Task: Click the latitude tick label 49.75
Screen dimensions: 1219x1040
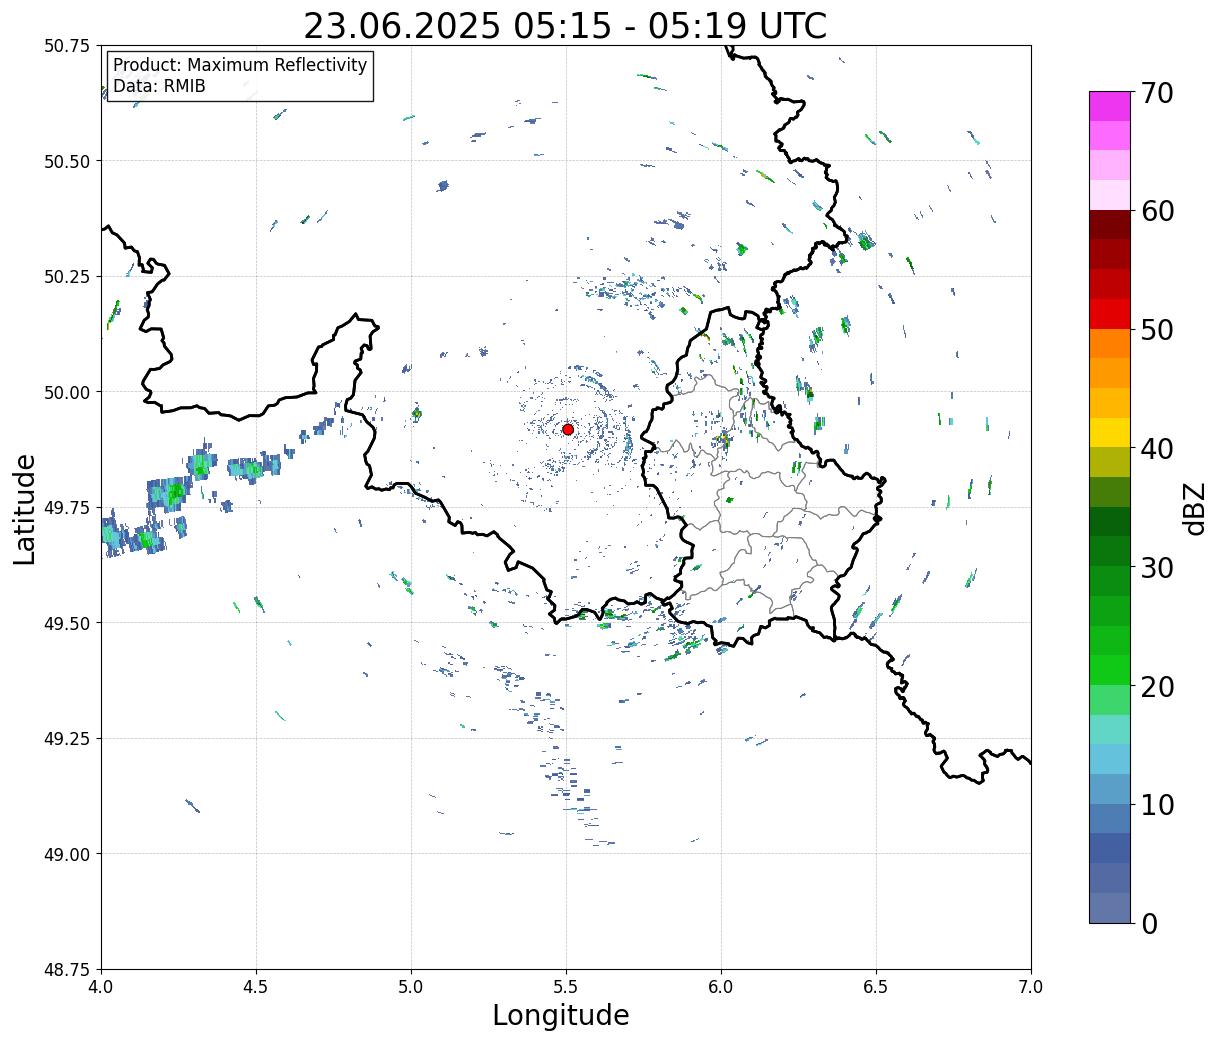Action: [67, 508]
